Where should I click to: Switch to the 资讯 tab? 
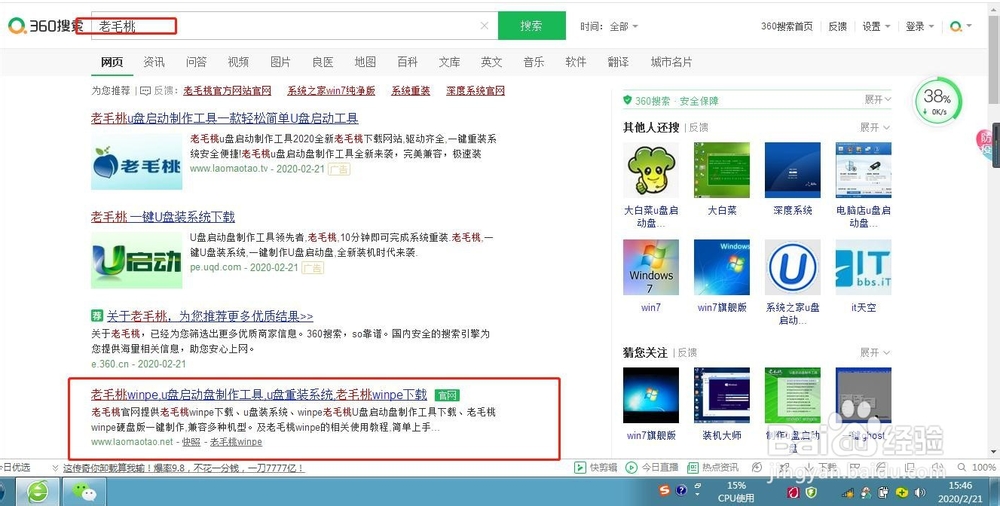click(x=154, y=62)
